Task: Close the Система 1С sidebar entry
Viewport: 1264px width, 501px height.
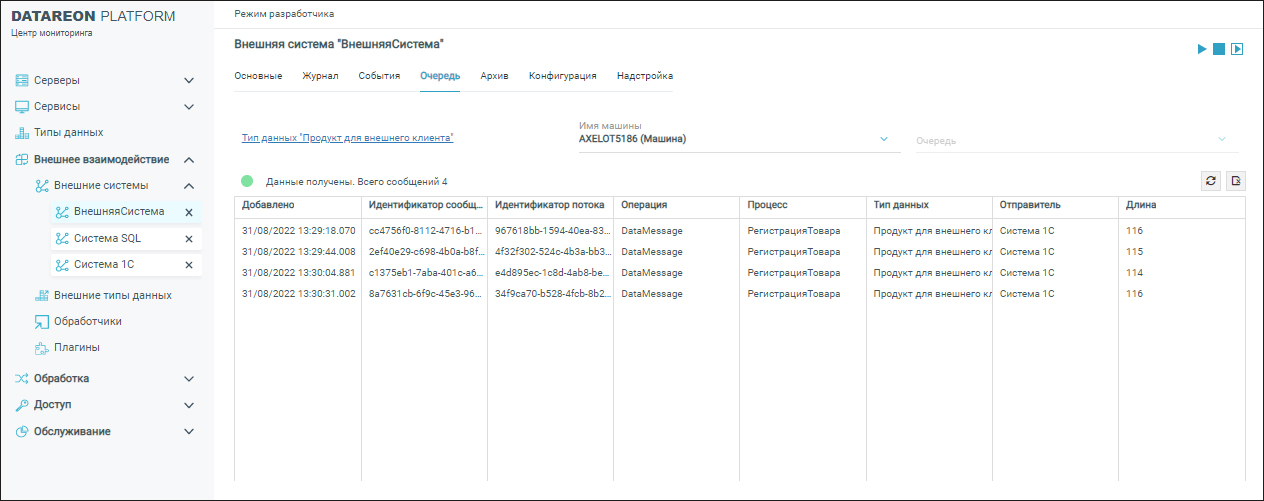Action: point(189,265)
